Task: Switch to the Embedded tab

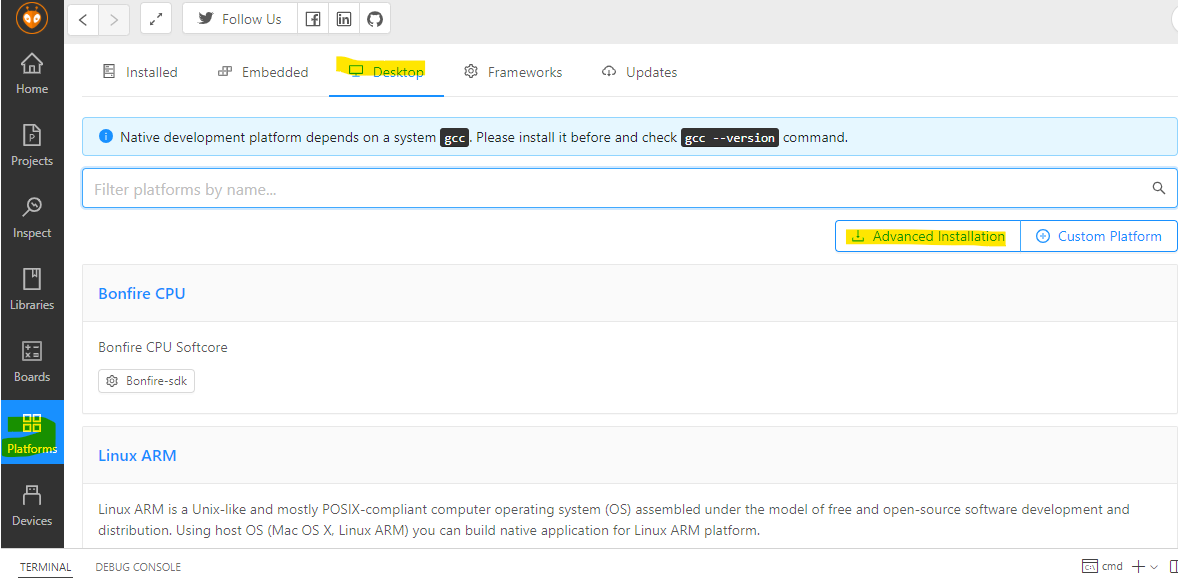Action: 262,72
